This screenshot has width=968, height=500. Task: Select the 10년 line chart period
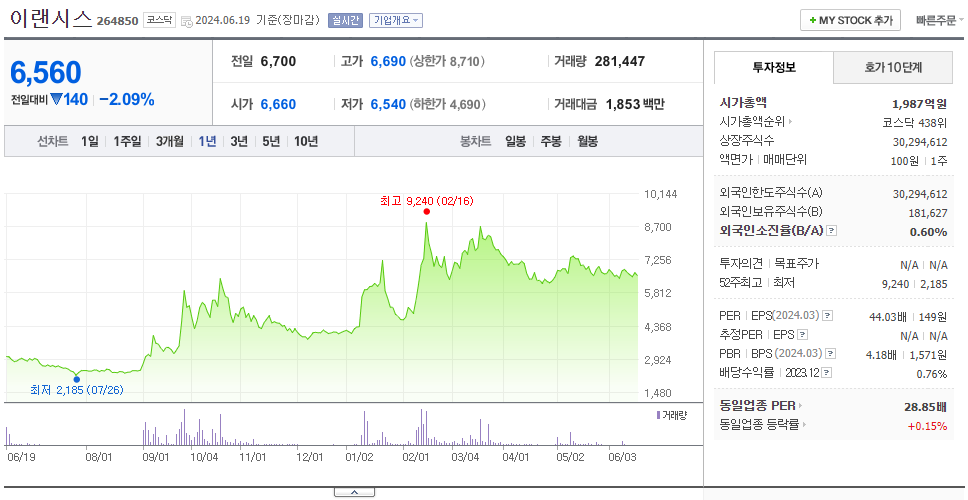pyautogui.click(x=306, y=141)
